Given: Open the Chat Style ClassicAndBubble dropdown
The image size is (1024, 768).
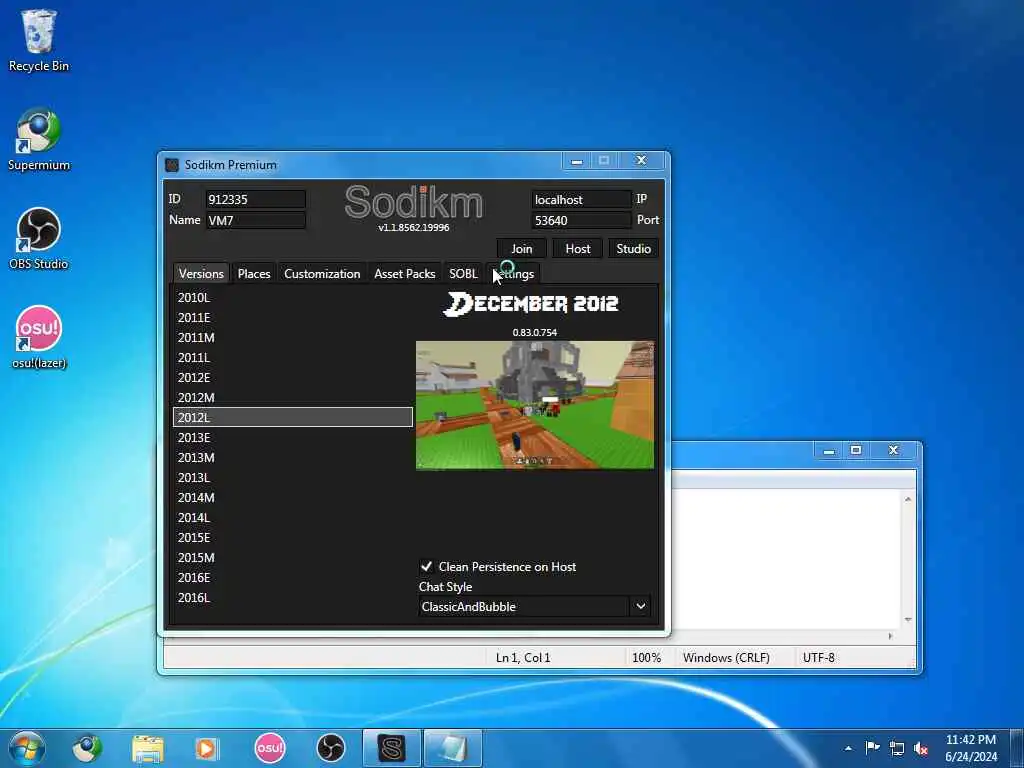Looking at the screenshot, I should pos(535,607).
